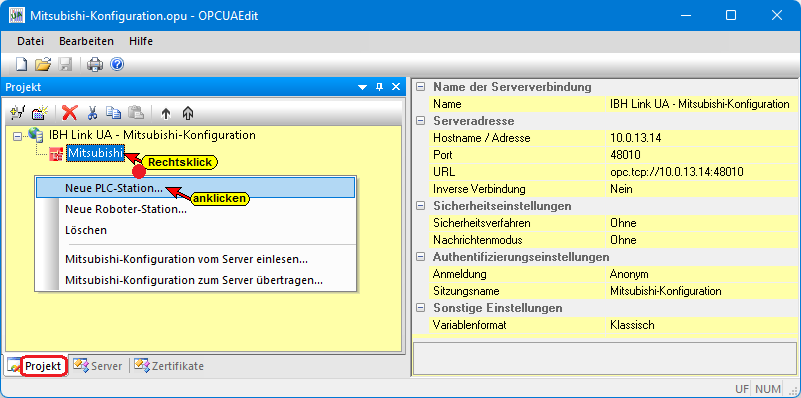Switch to the Zertifikate tab
Image resolution: width=801 pixels, height=398 pixels.
click(x=169, y=366)
